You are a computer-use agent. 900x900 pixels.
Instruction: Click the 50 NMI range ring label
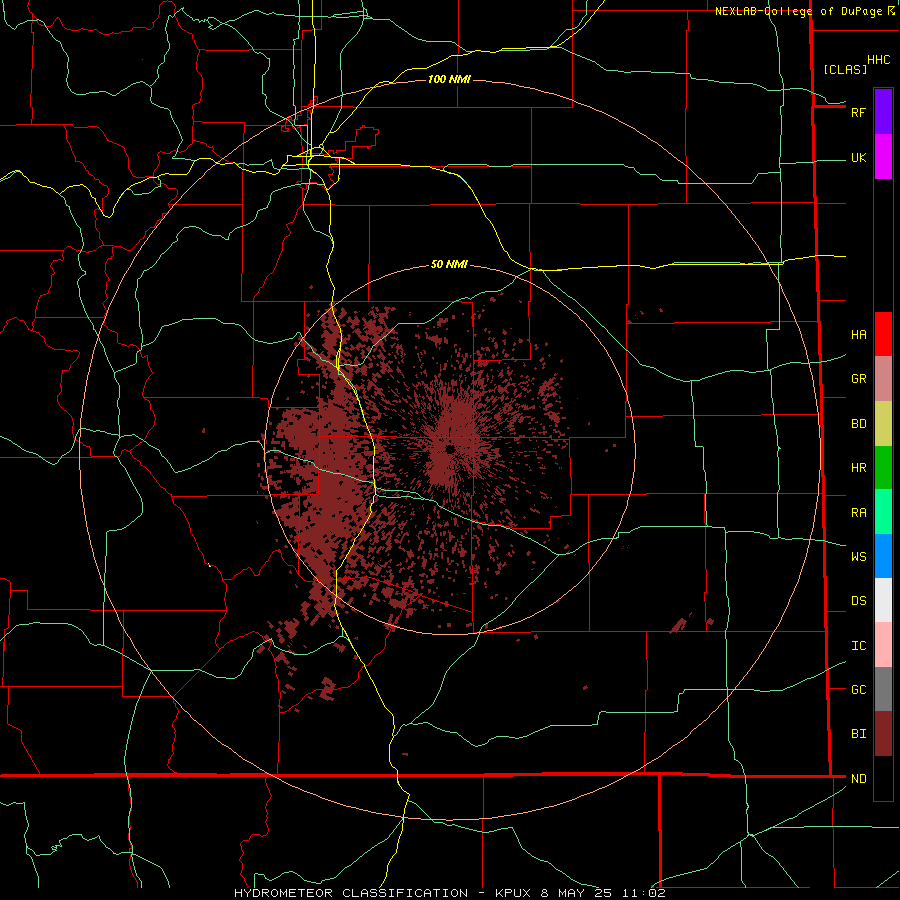tap(449, 264)
